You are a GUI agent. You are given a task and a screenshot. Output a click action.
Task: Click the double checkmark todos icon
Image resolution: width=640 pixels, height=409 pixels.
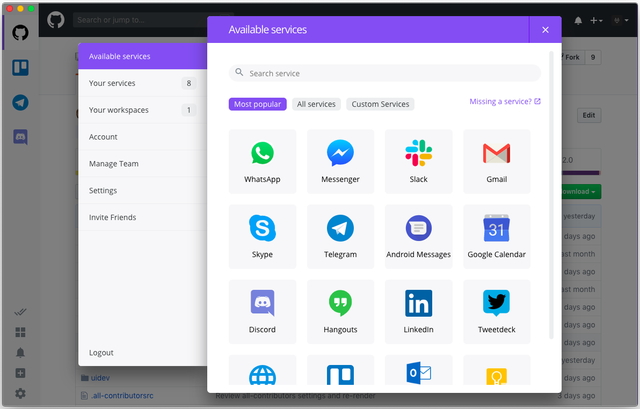[x=20, y=312]
